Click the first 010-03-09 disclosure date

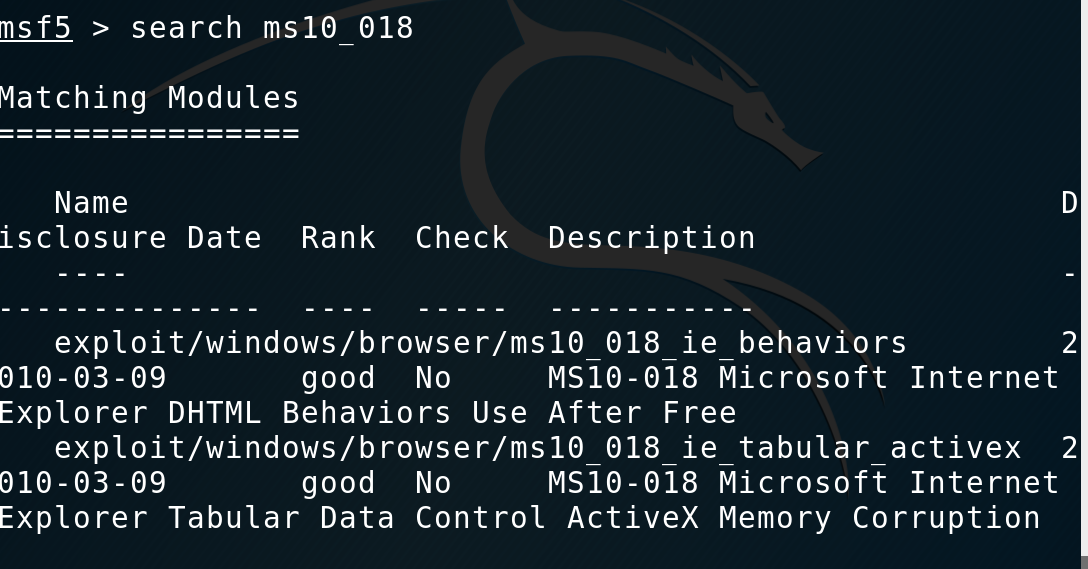point(83,378)
